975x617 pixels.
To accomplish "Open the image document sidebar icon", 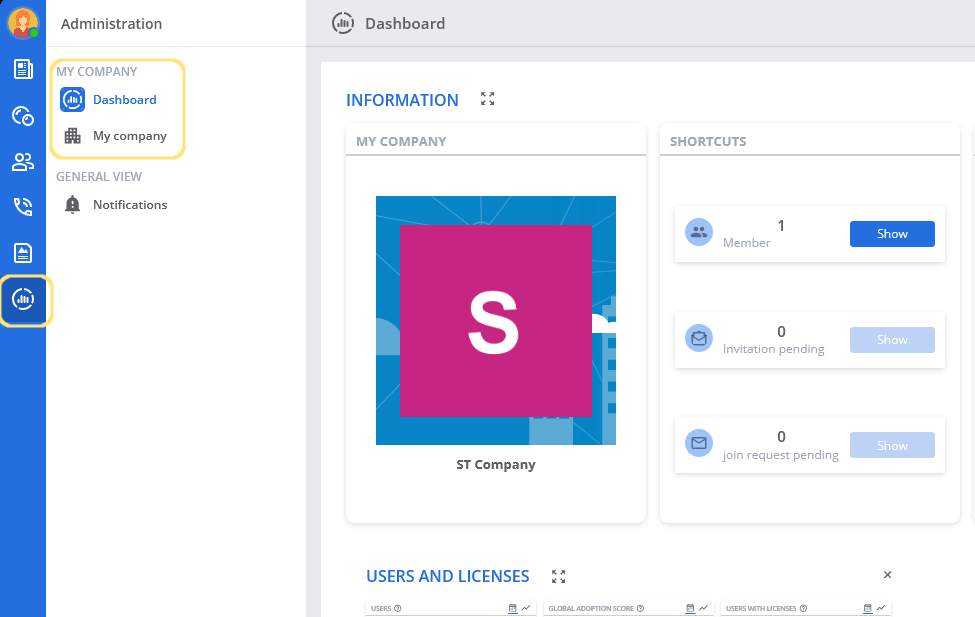I will [23, 253].
